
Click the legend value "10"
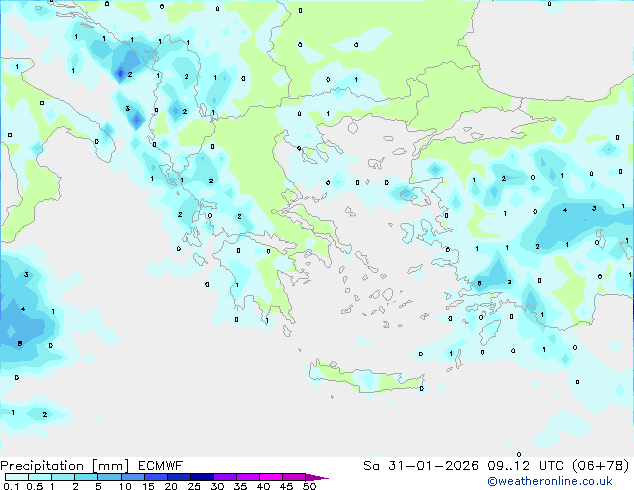[125, 486]
